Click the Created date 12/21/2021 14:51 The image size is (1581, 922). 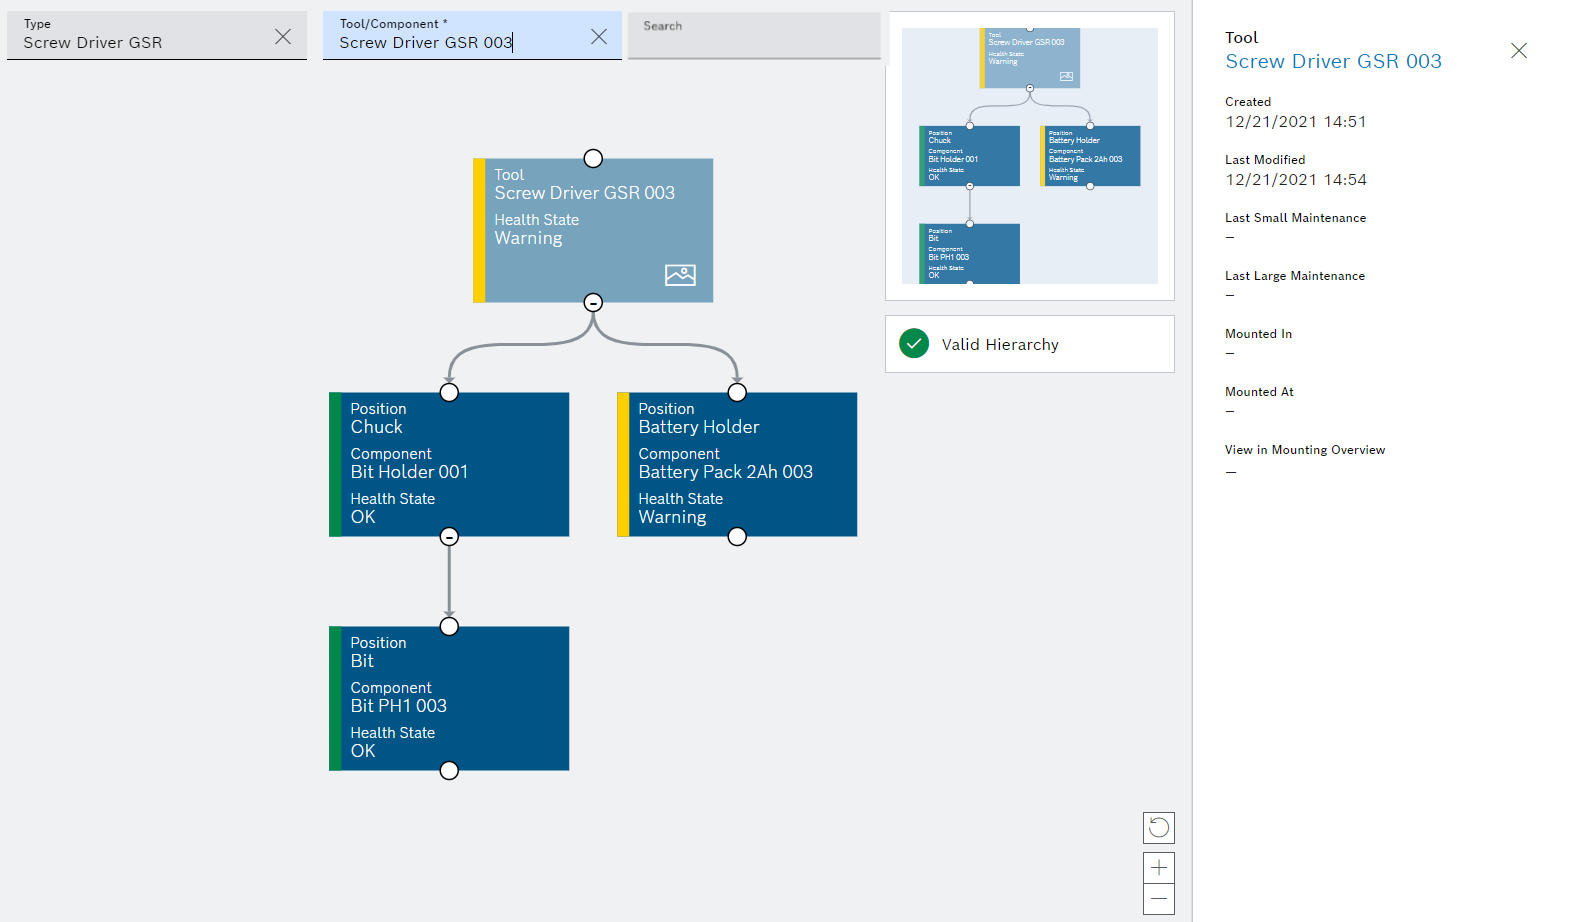point(1295,121)
